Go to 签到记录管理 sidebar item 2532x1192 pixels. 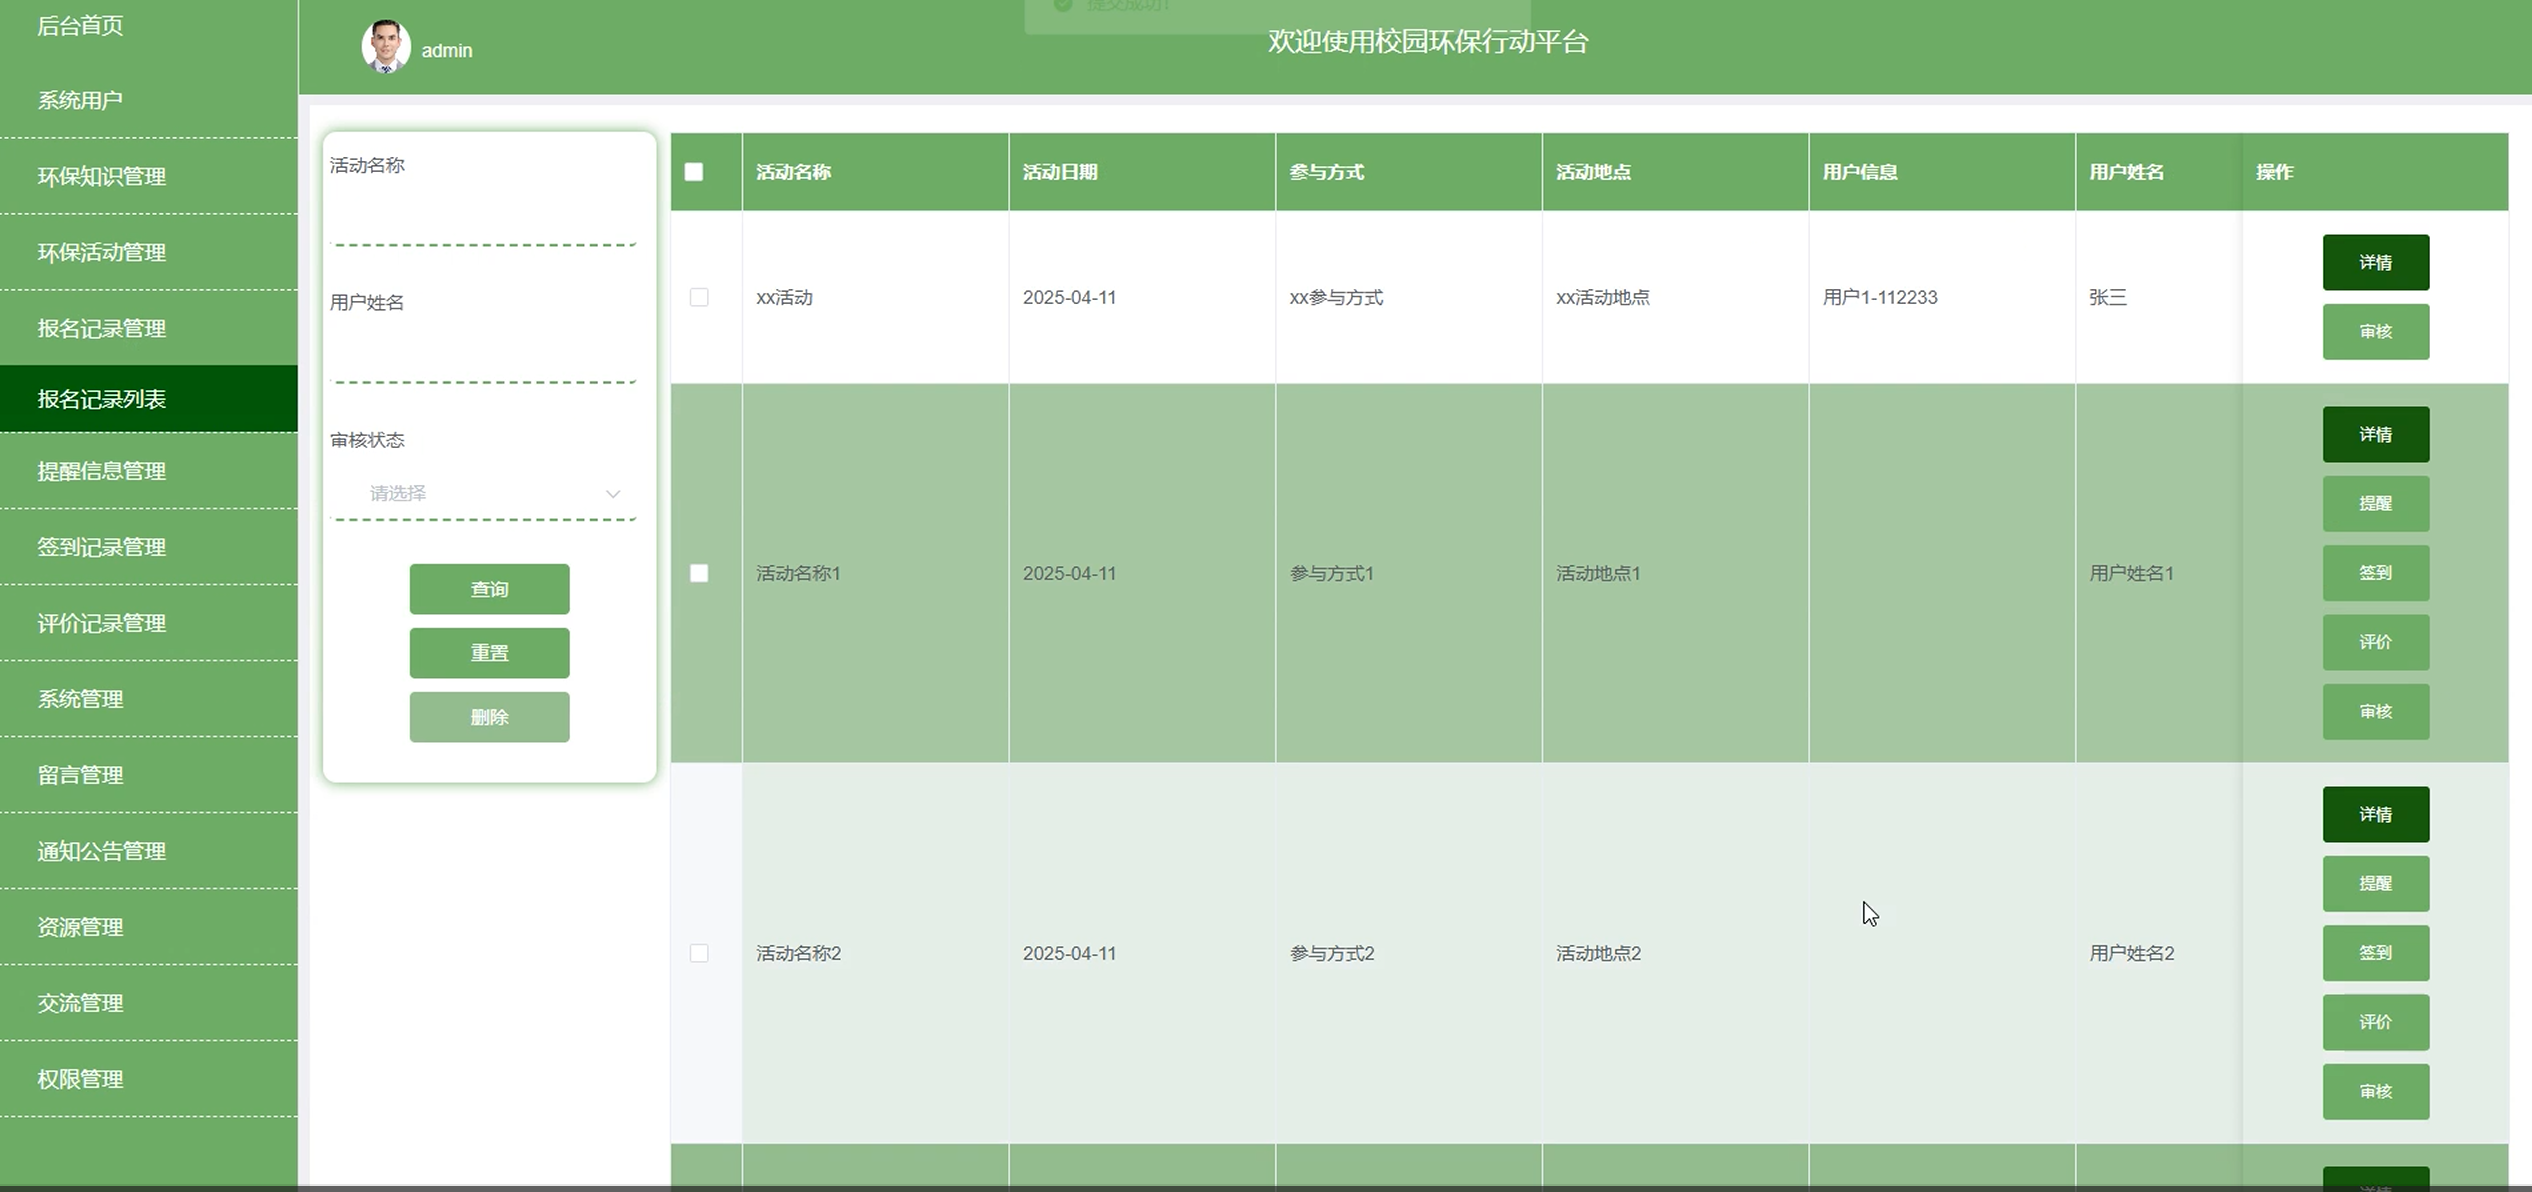coord(102,547)
